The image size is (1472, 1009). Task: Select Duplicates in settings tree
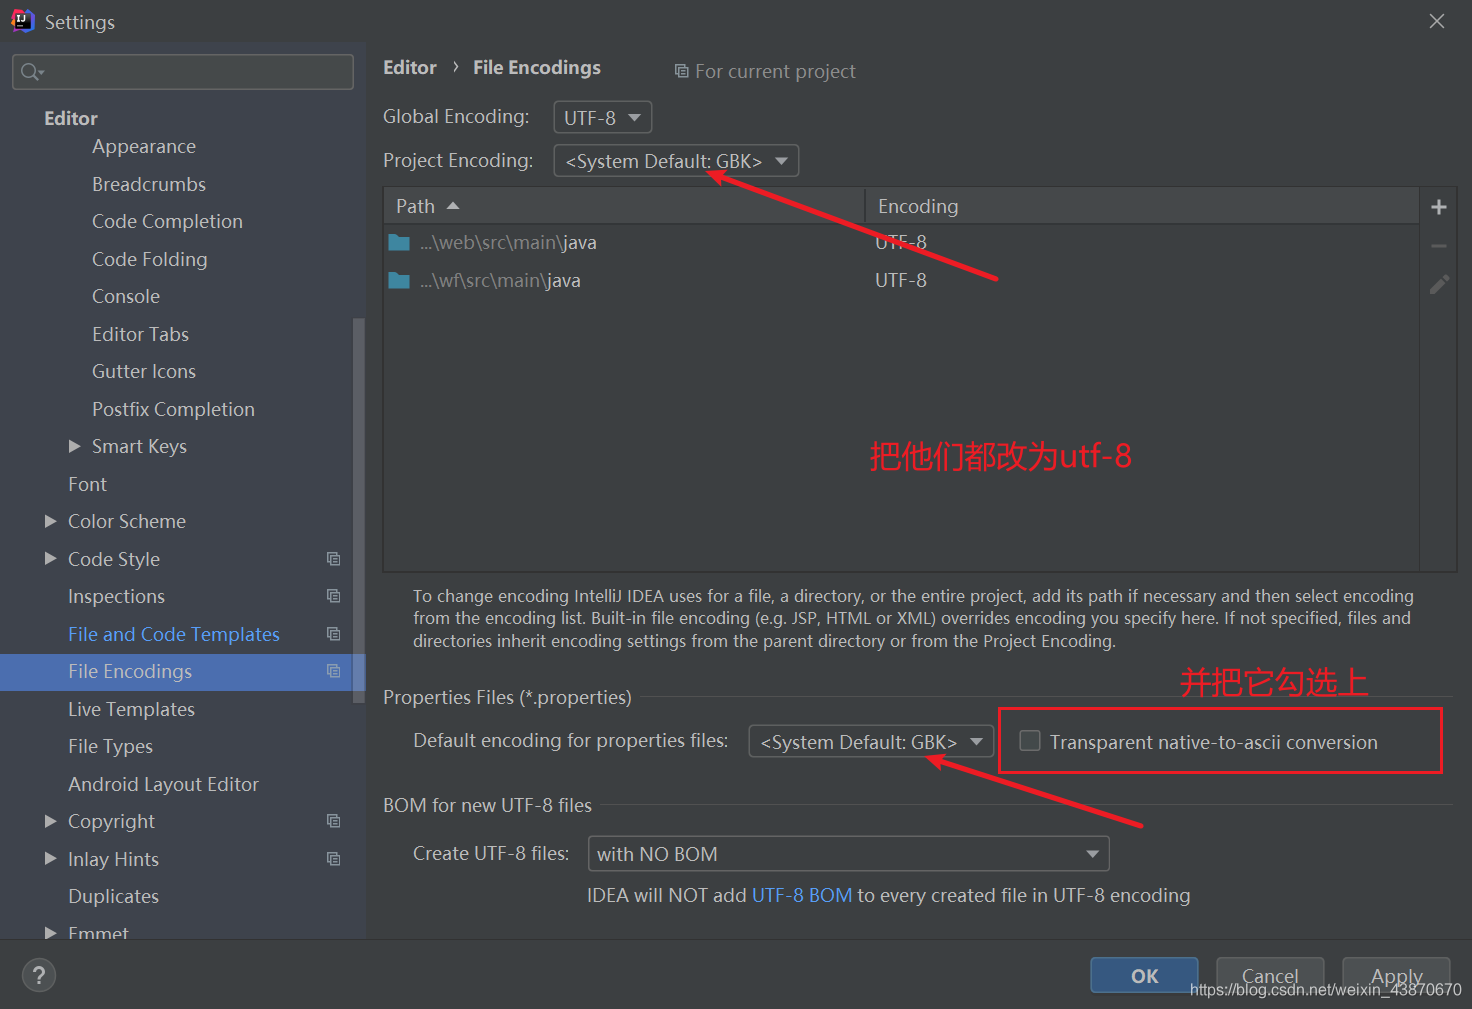(113, 896)
